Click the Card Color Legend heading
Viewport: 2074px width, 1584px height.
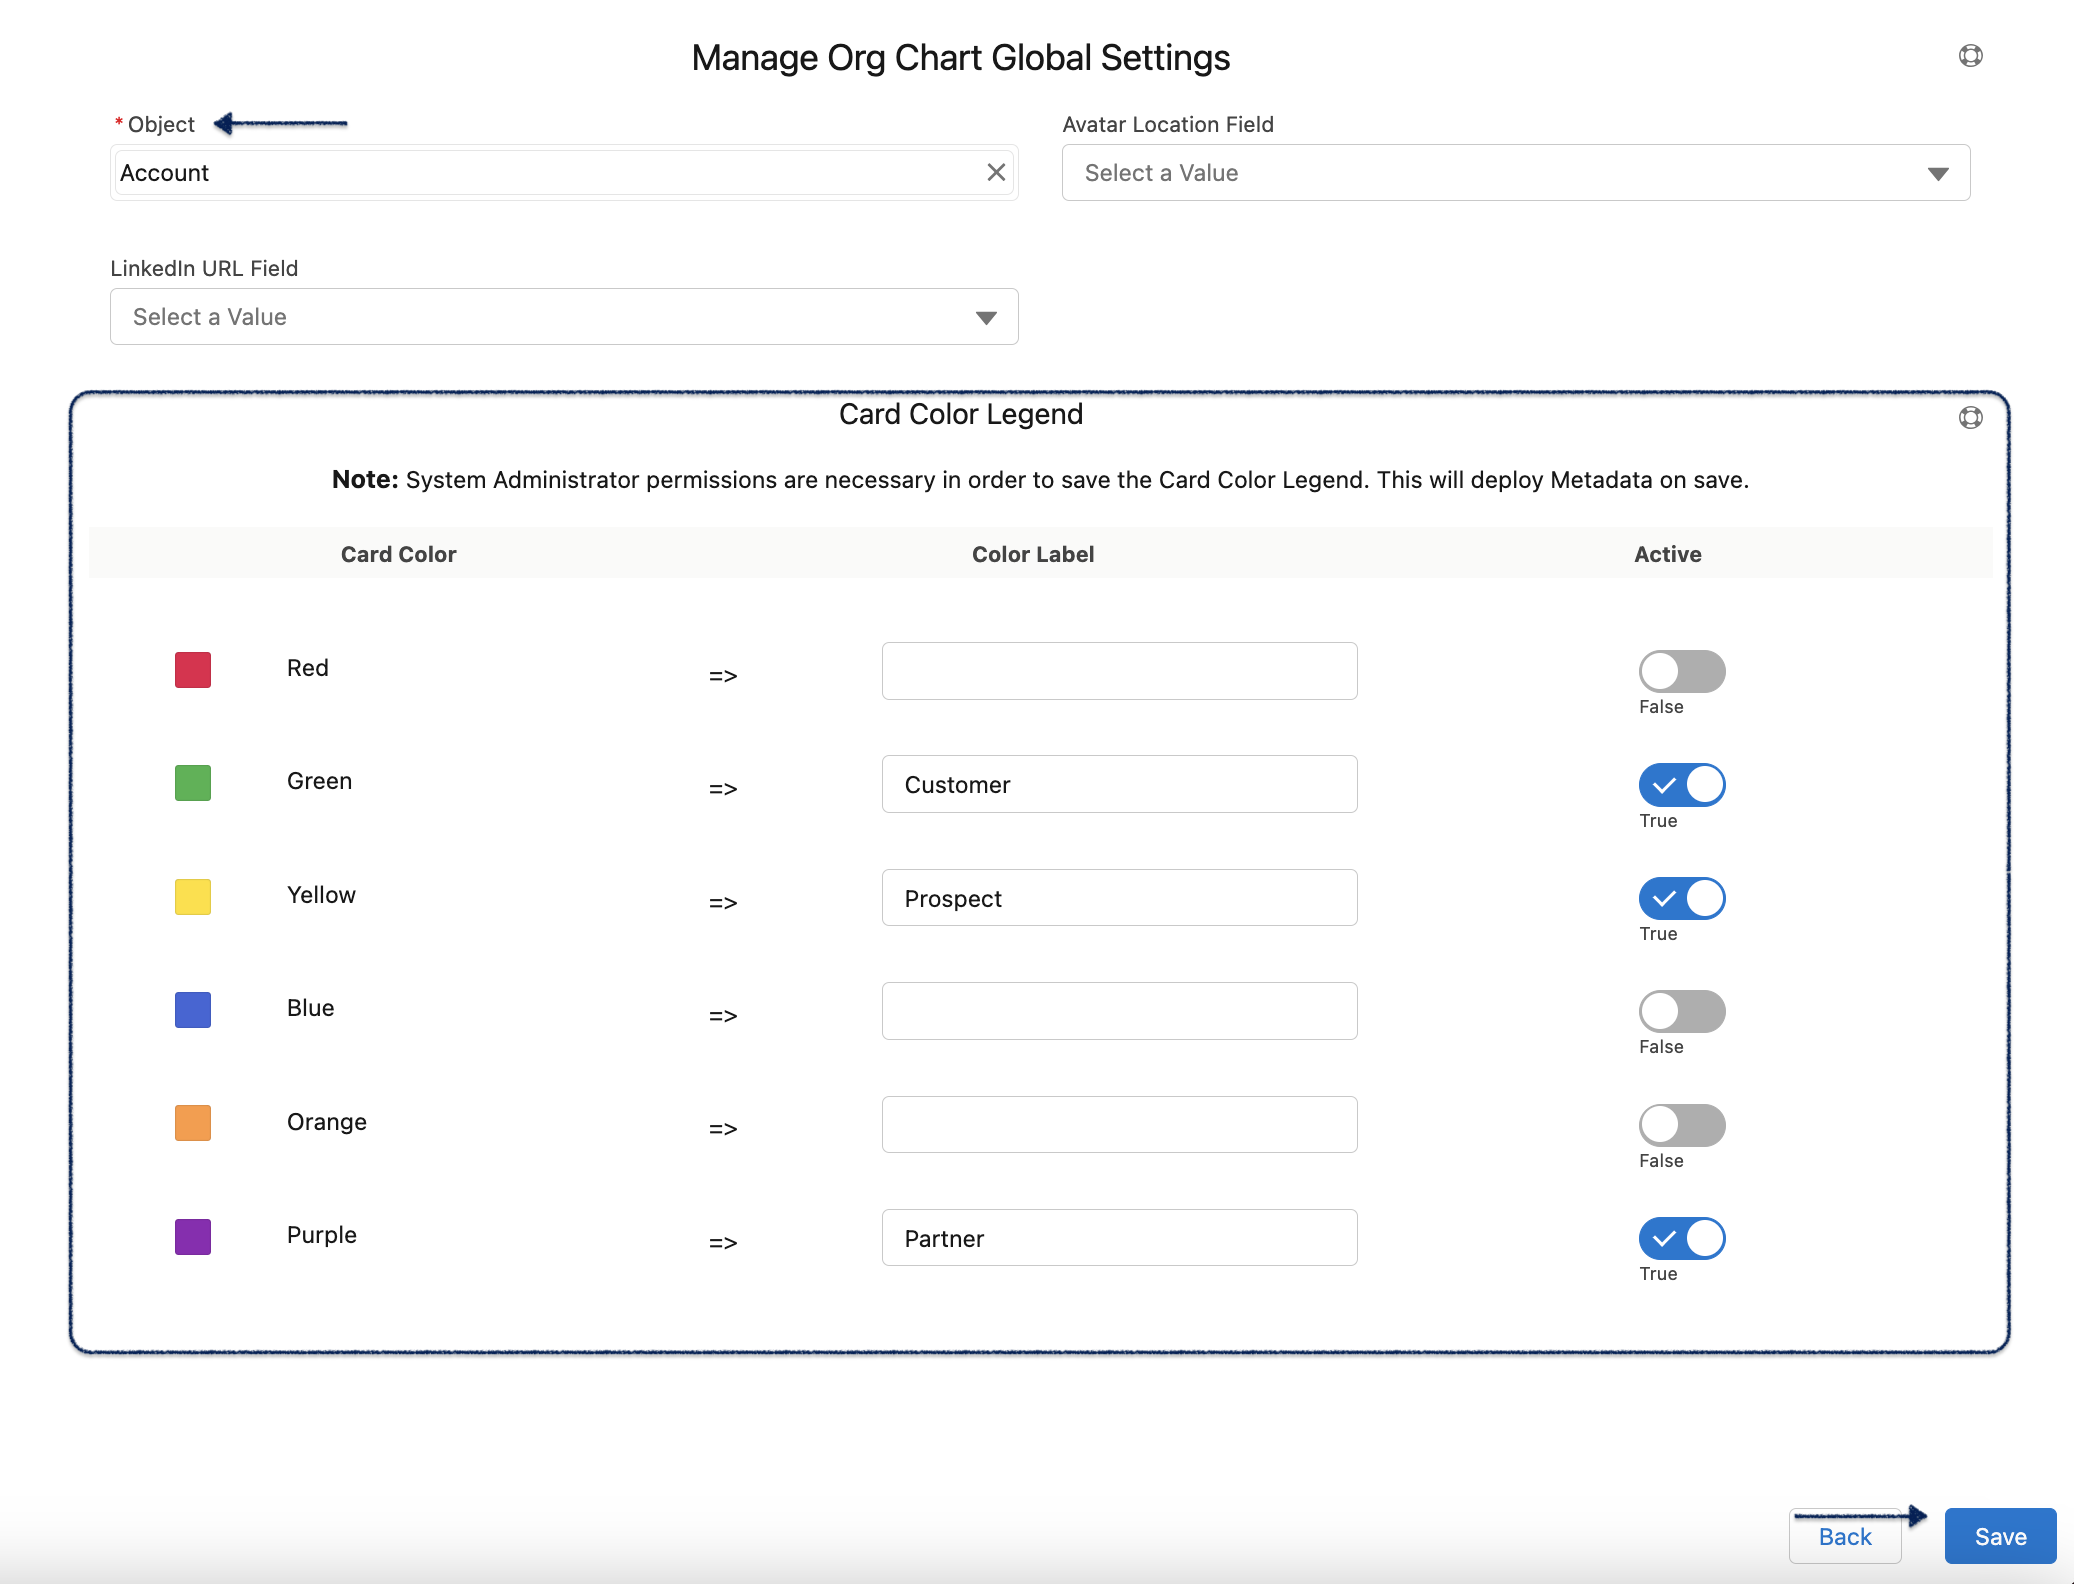[961, 414]
